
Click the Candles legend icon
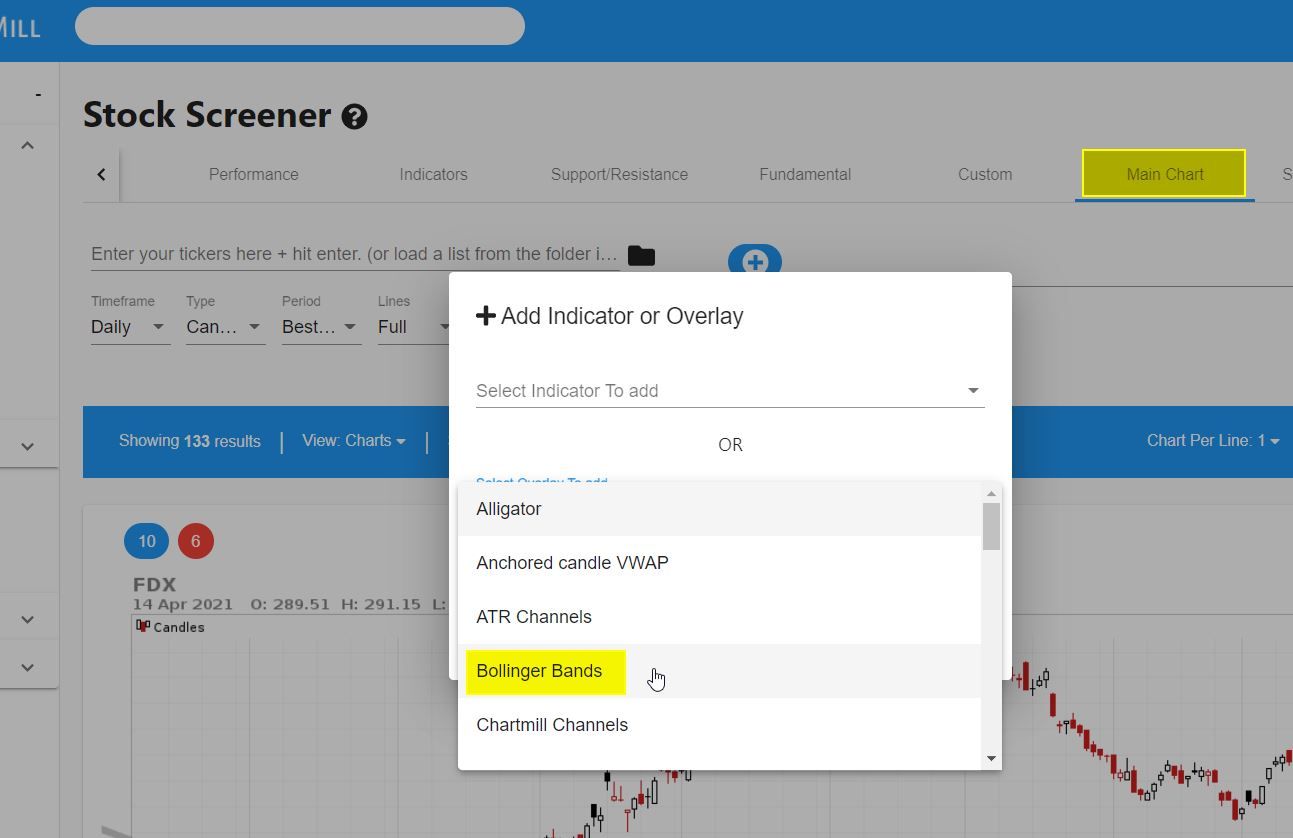tap(143, 626)
